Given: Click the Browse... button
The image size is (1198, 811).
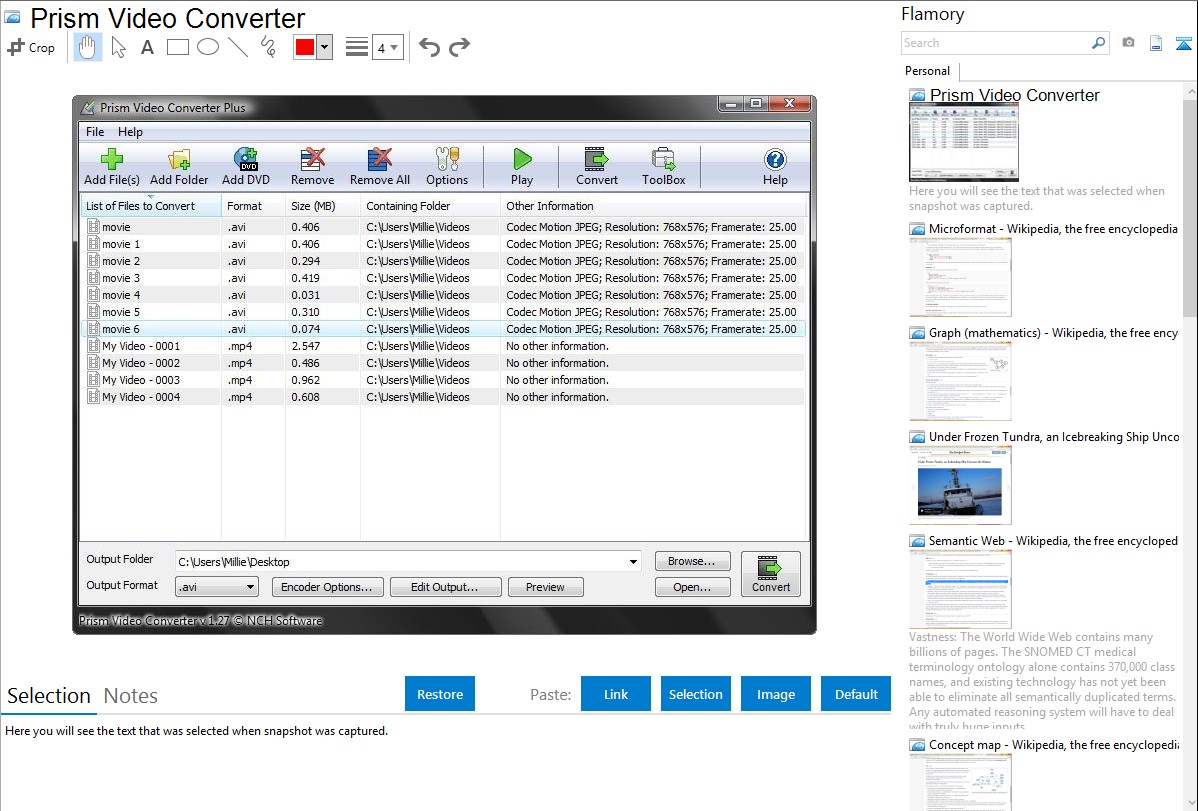Looking at the screenshot, I should (x=692, y=561).
